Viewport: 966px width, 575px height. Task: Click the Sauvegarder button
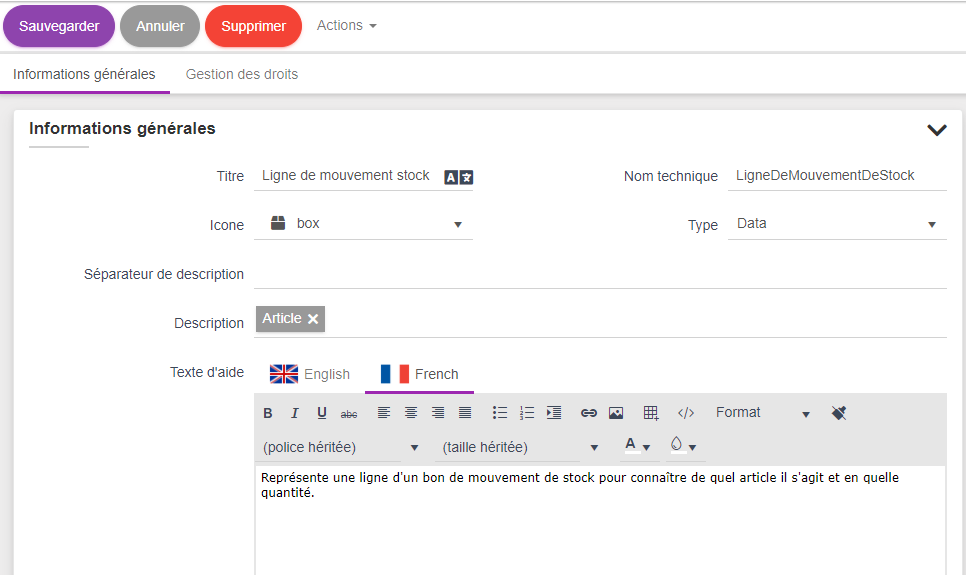tap(59, 26)
